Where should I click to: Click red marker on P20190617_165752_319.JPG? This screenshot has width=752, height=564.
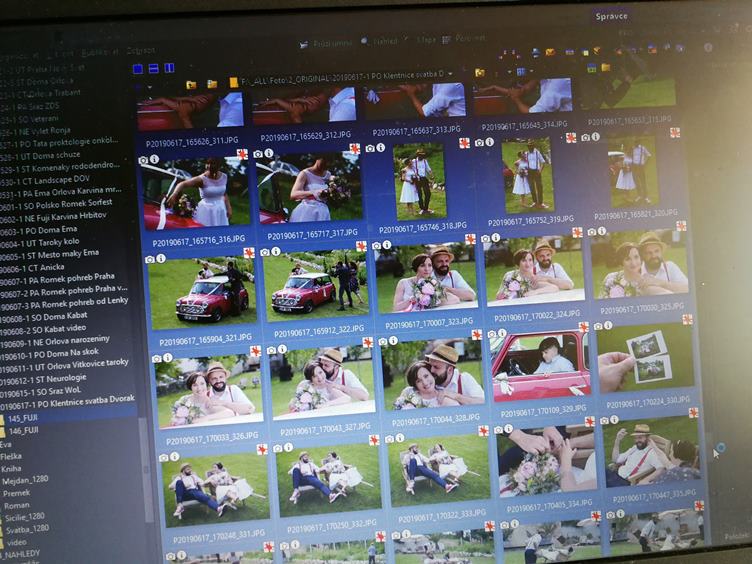click(x=571, y=138)
